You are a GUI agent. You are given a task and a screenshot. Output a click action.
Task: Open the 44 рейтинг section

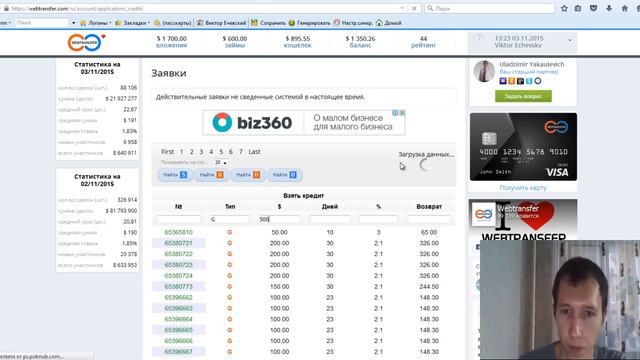(423, 42)
